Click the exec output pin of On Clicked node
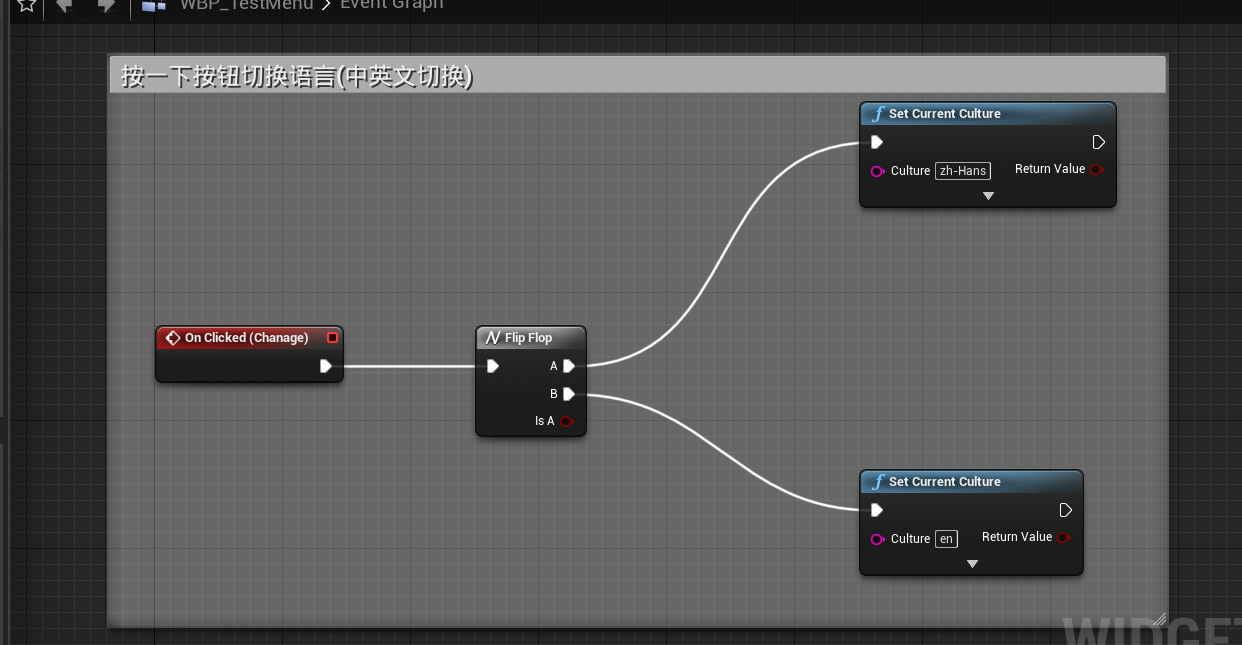The width and height of the screenshot is (1242, 645). [326, 366]
